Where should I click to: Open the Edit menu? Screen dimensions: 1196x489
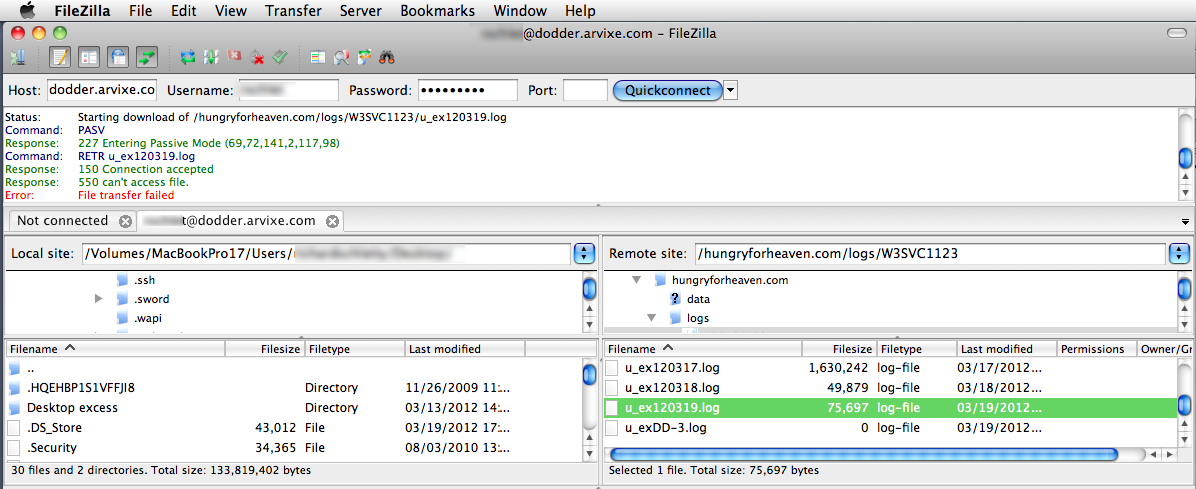click(183, 11)
